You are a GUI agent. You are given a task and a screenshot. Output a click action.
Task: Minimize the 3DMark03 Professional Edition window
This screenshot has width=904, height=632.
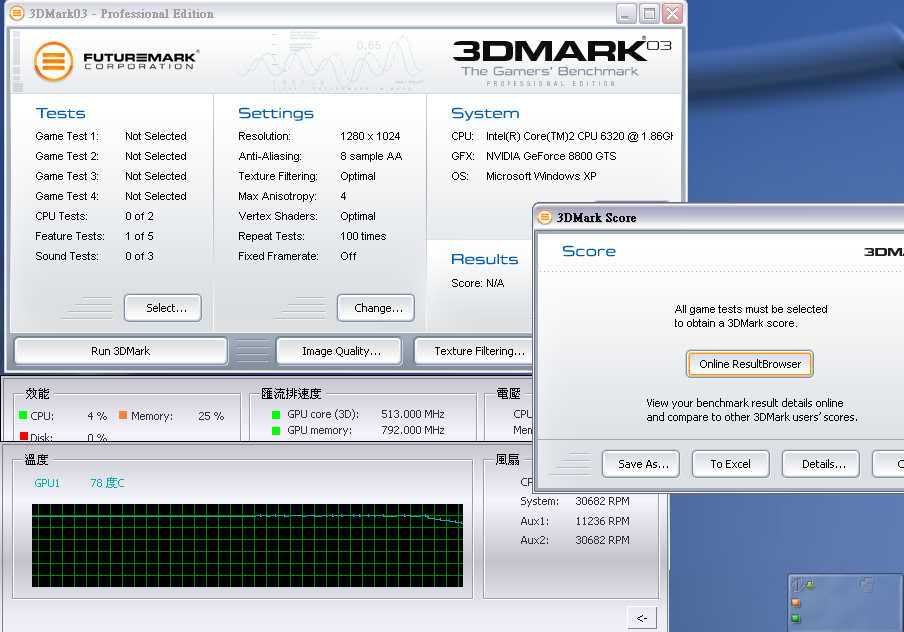(626, 13)
